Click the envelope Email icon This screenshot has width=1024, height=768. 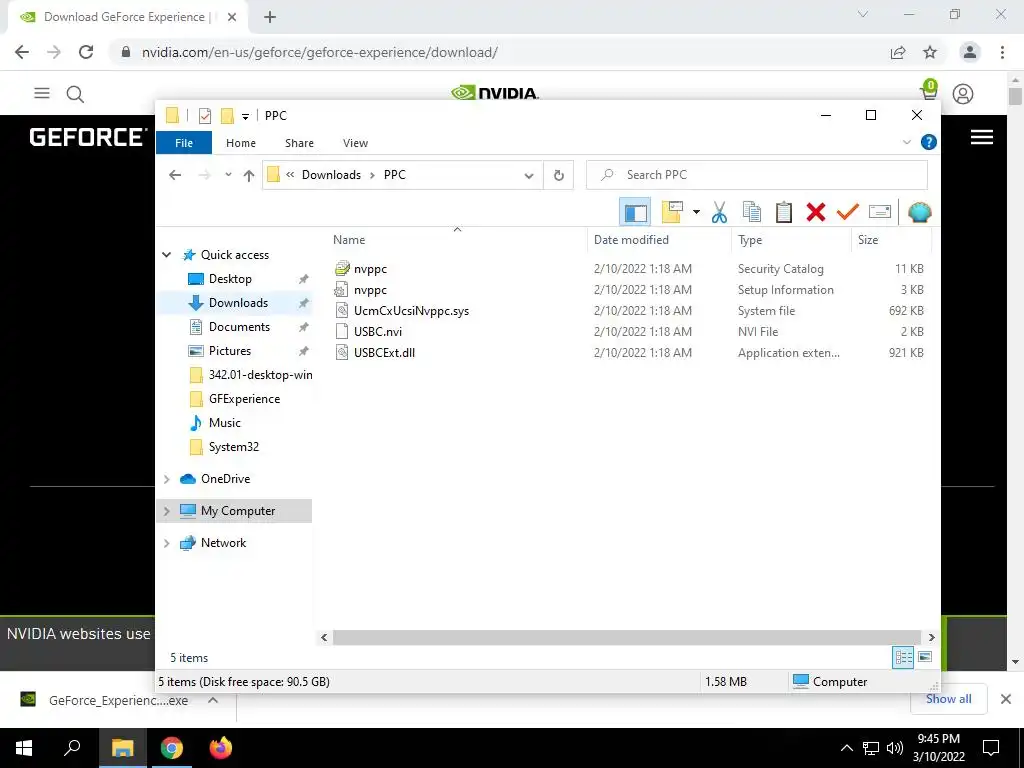point(880,212)
